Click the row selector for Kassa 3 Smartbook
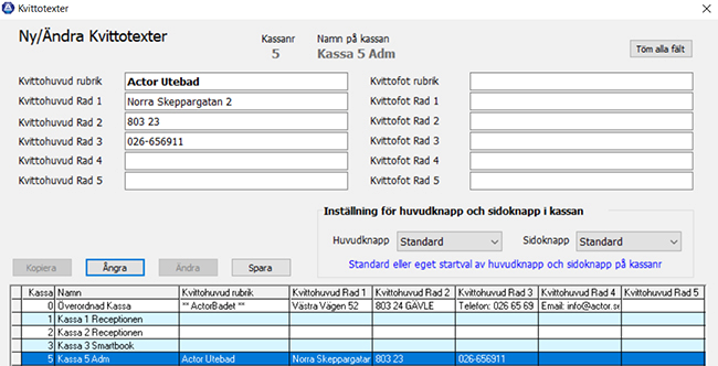The width and height of the screenshot is (718, 366). pos(16,346)
